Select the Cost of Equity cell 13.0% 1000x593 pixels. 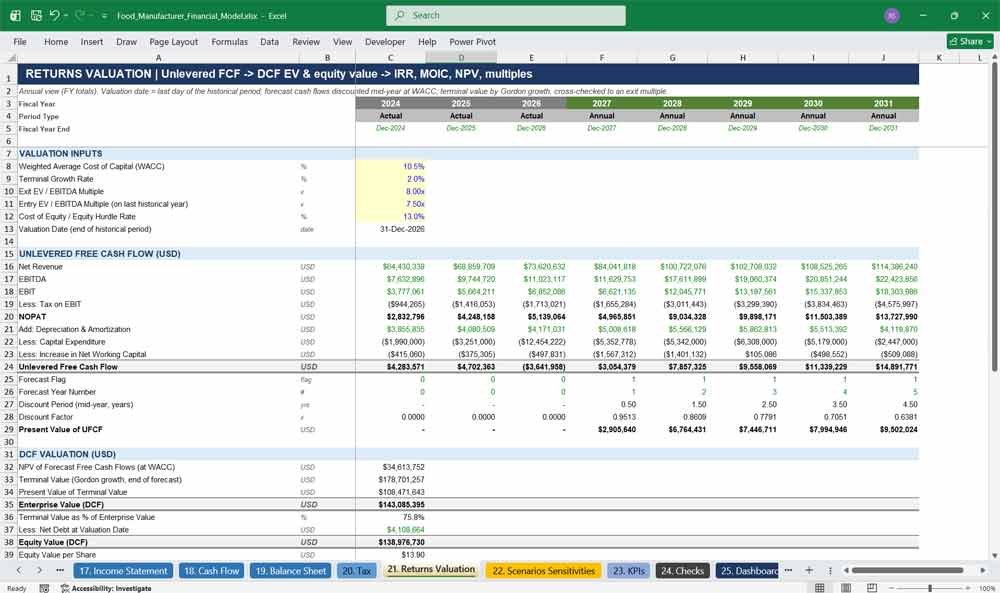click(x=390, y=217)
